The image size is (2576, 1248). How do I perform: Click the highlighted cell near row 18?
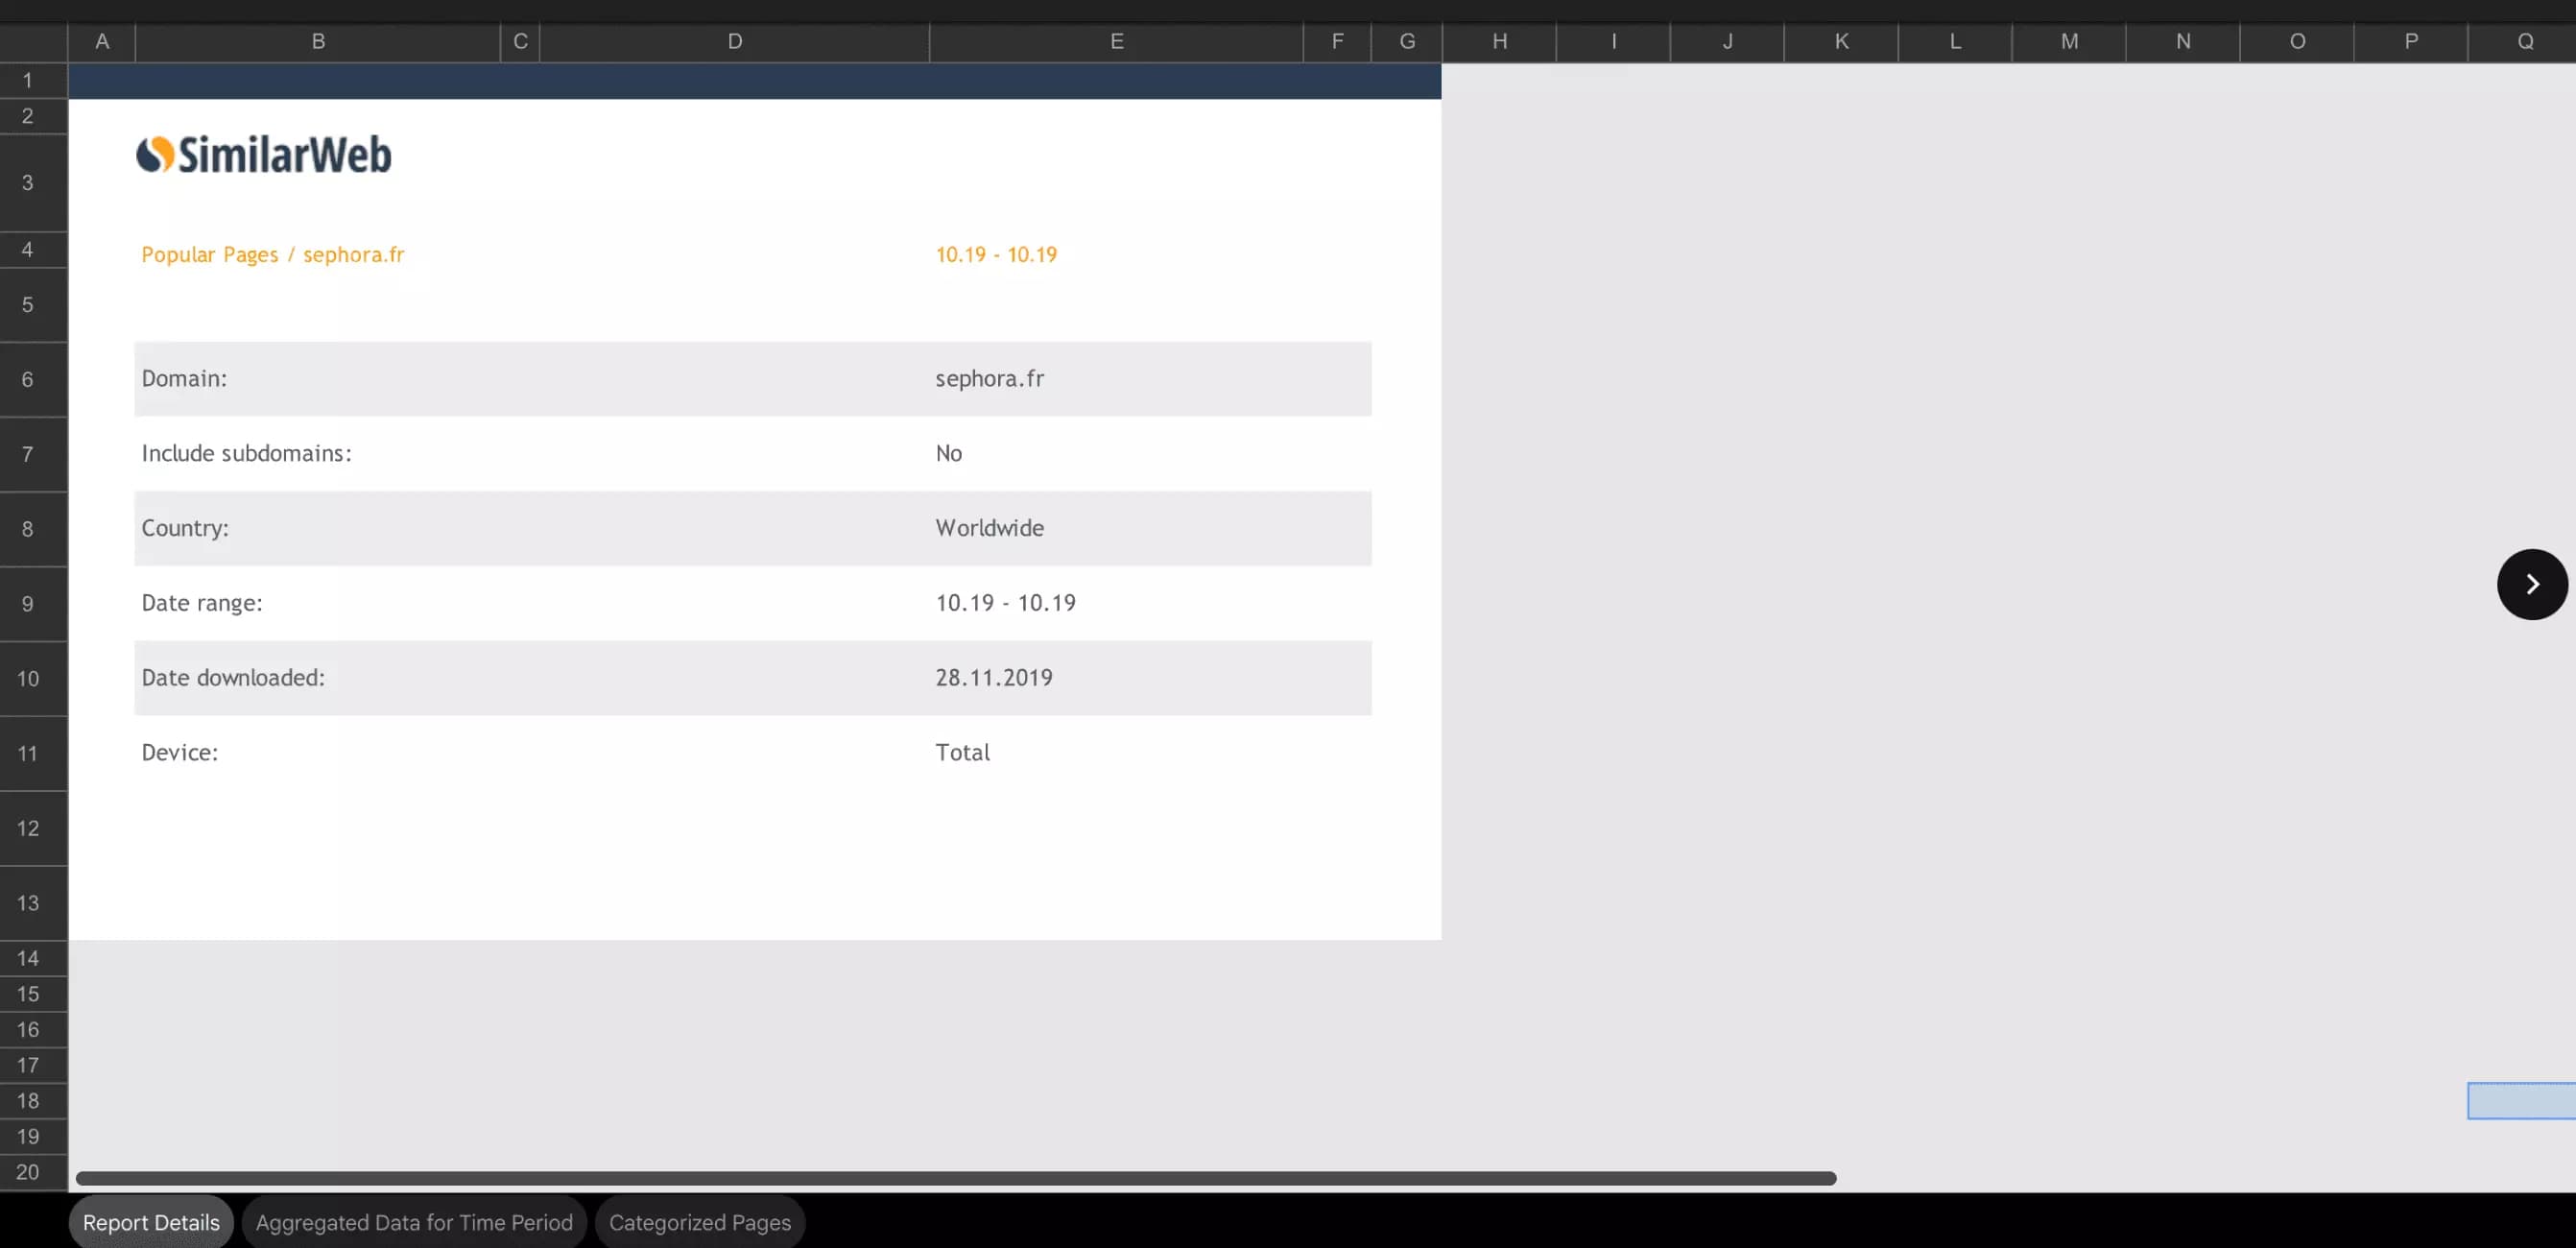click(x=2520, y=1100)
